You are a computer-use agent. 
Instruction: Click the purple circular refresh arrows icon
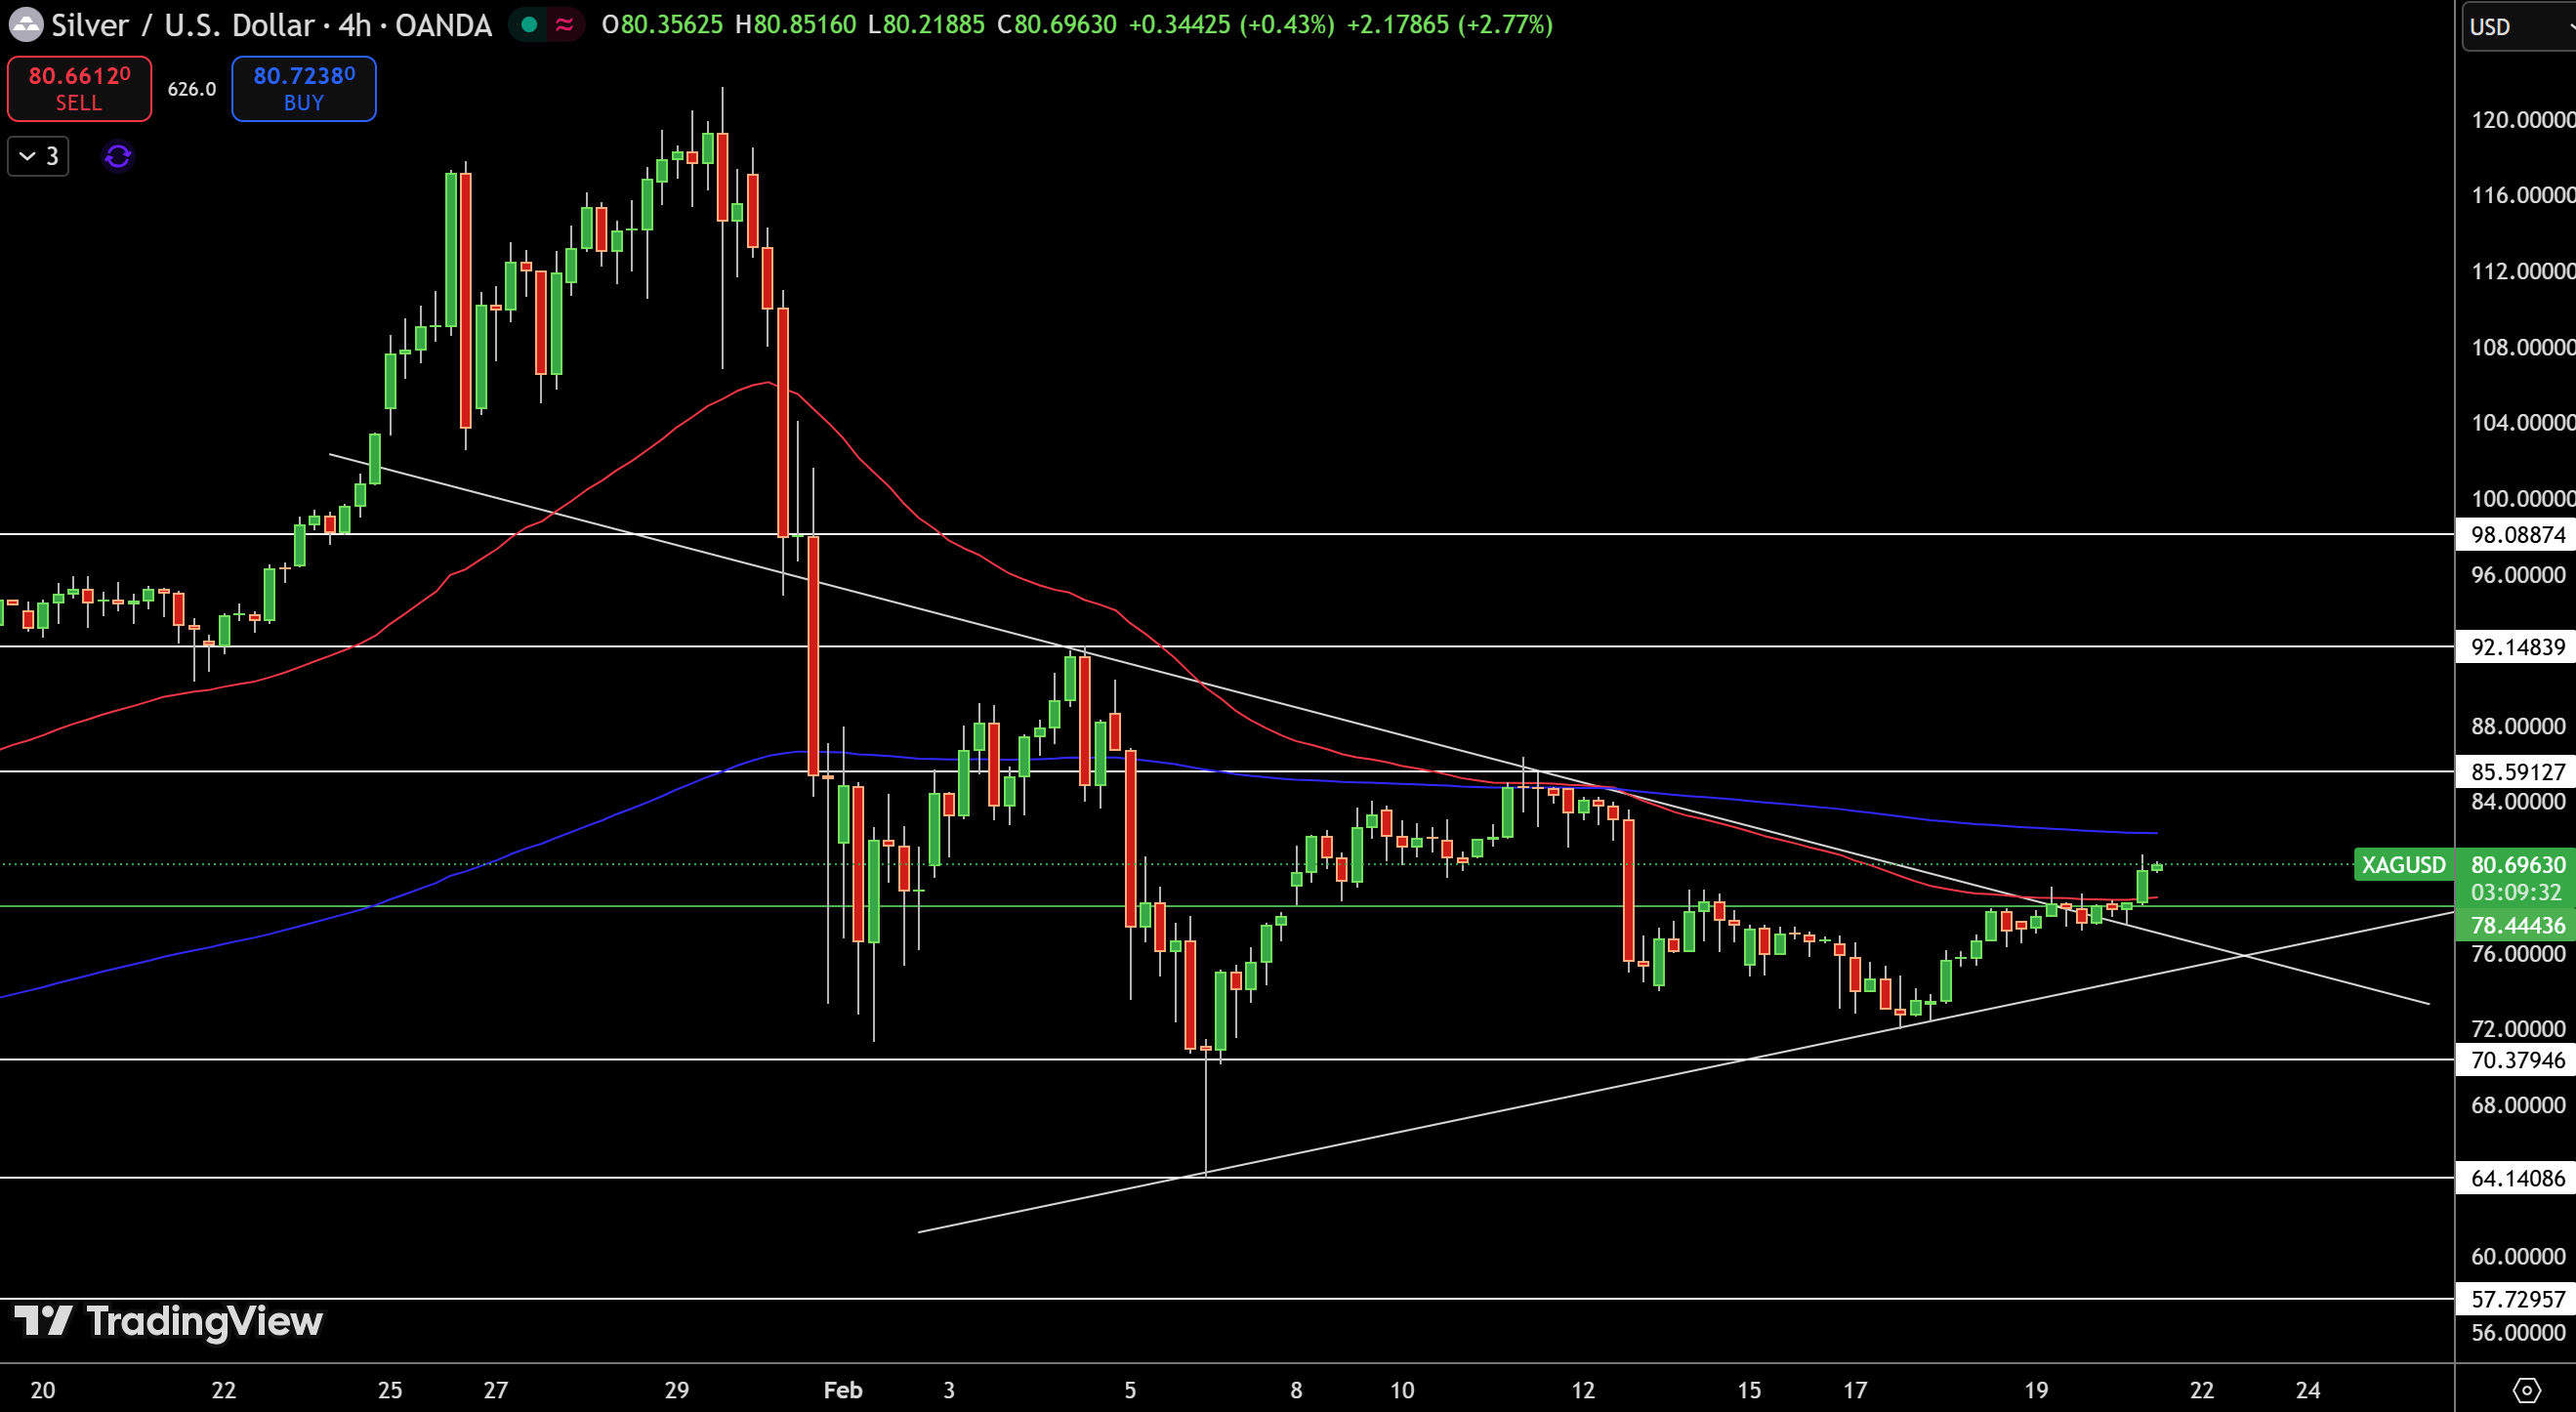[x=118, y=156]
